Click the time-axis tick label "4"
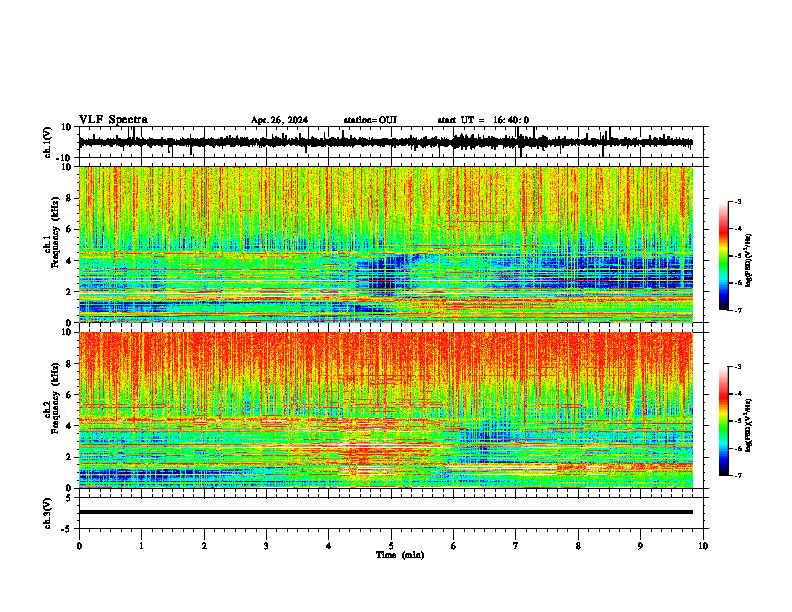Screen dimensions: 792x612 (x=329, y=546)
